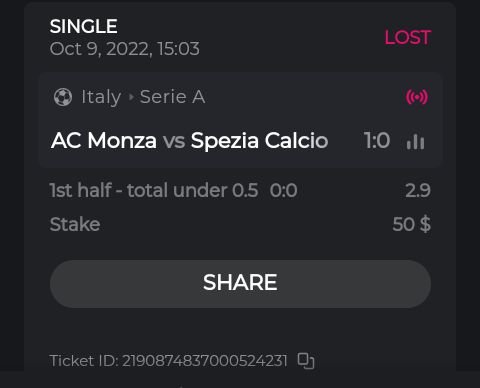Click the 50 $ stake amount
The width and height of the screenshot is (480, 388).
pos(412,224)
